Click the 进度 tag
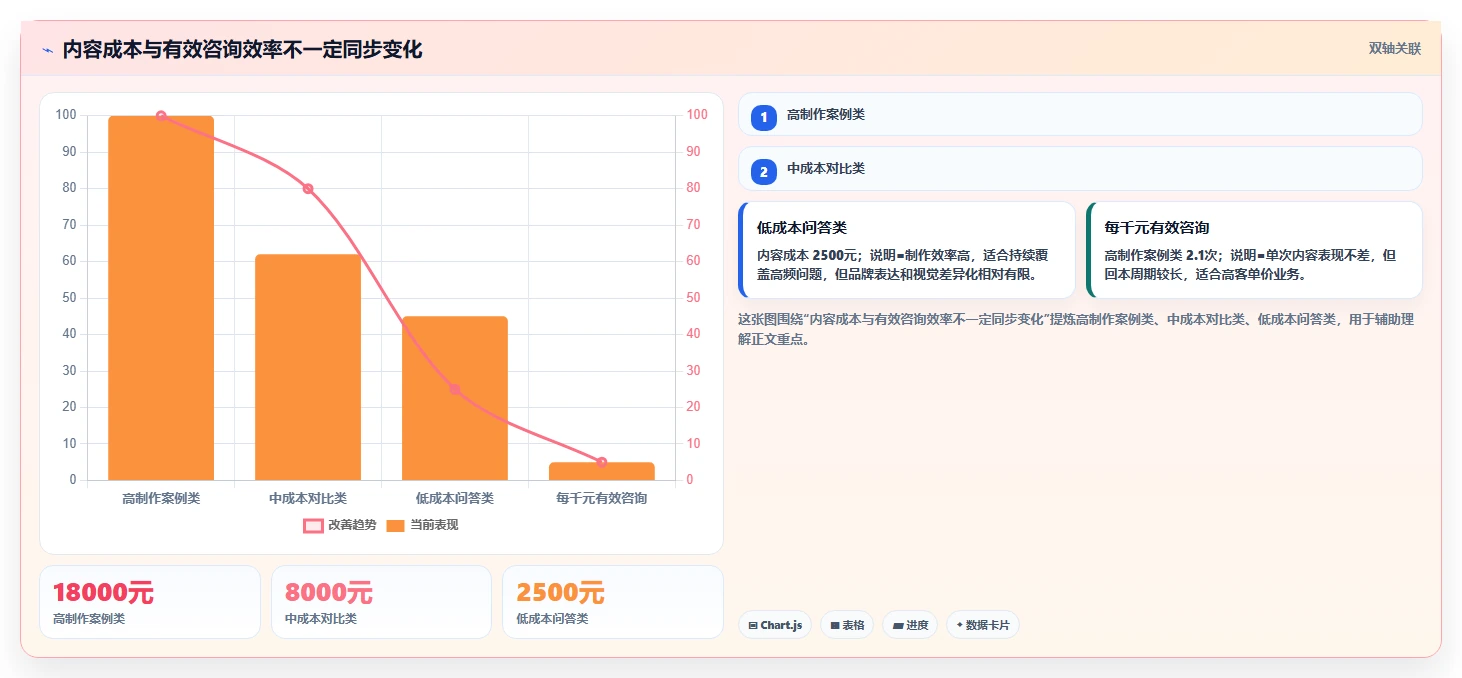Screen dimensions: 1462x678 pyautogui.click(x=910, y=625)
